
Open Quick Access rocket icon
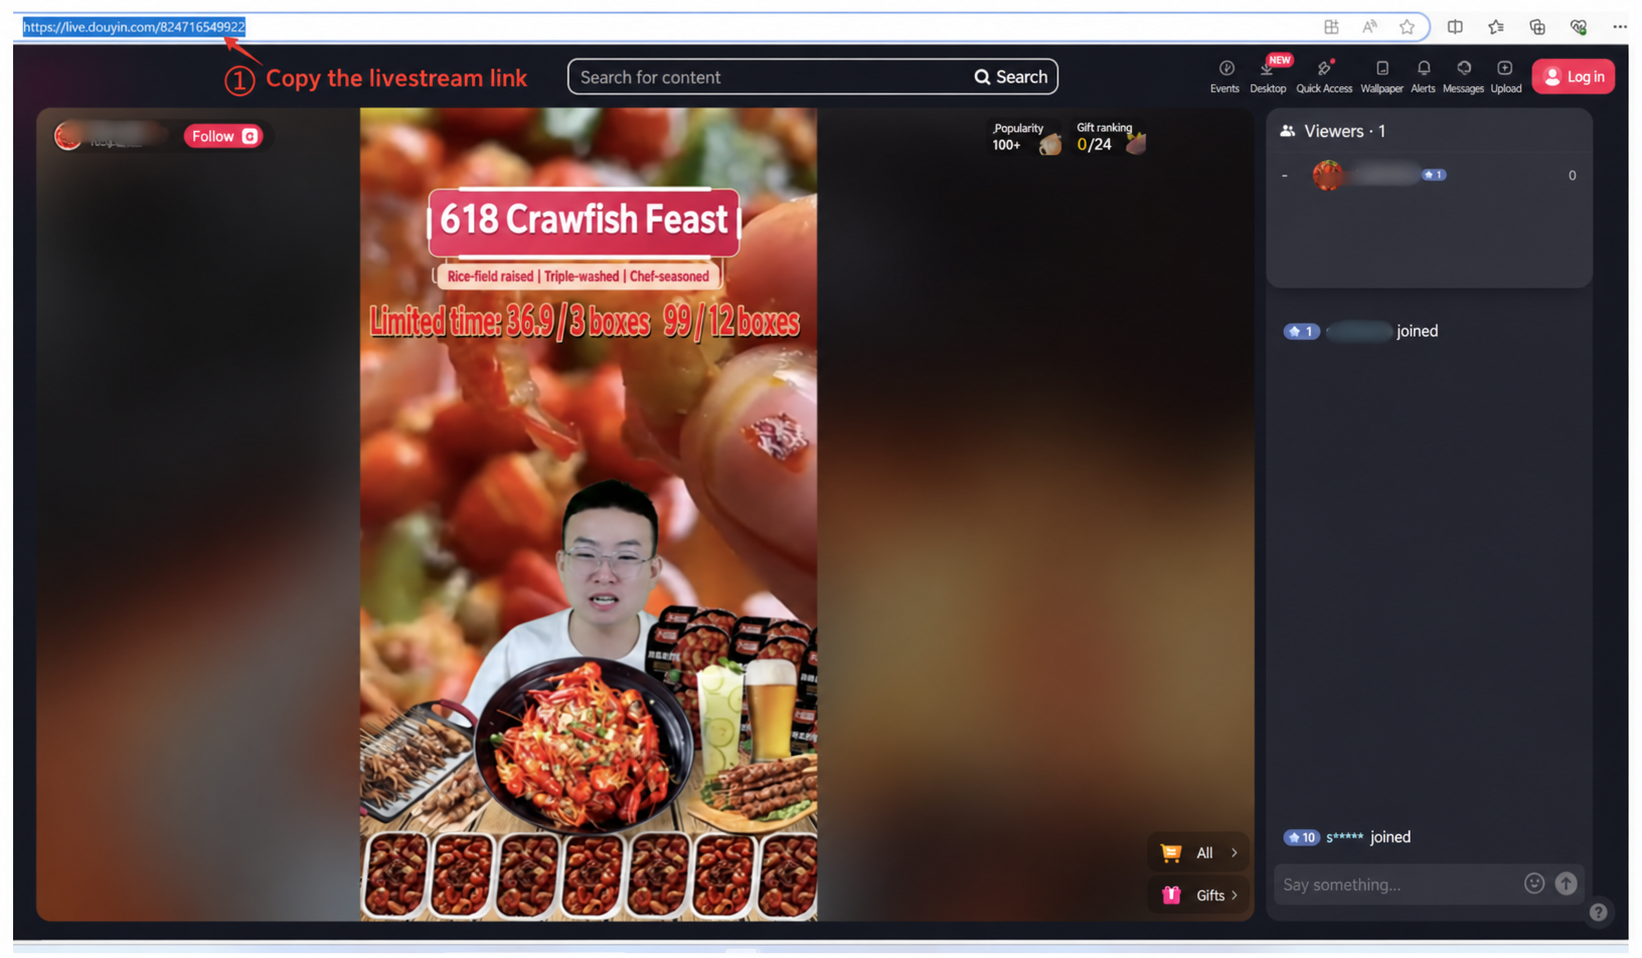pos(1324,76)
